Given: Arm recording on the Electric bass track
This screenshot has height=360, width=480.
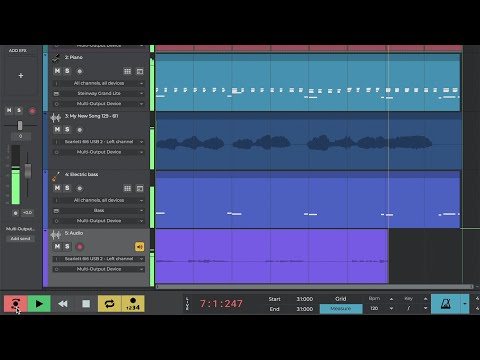Looking at the screenshot, I should [x=79, y=188].
